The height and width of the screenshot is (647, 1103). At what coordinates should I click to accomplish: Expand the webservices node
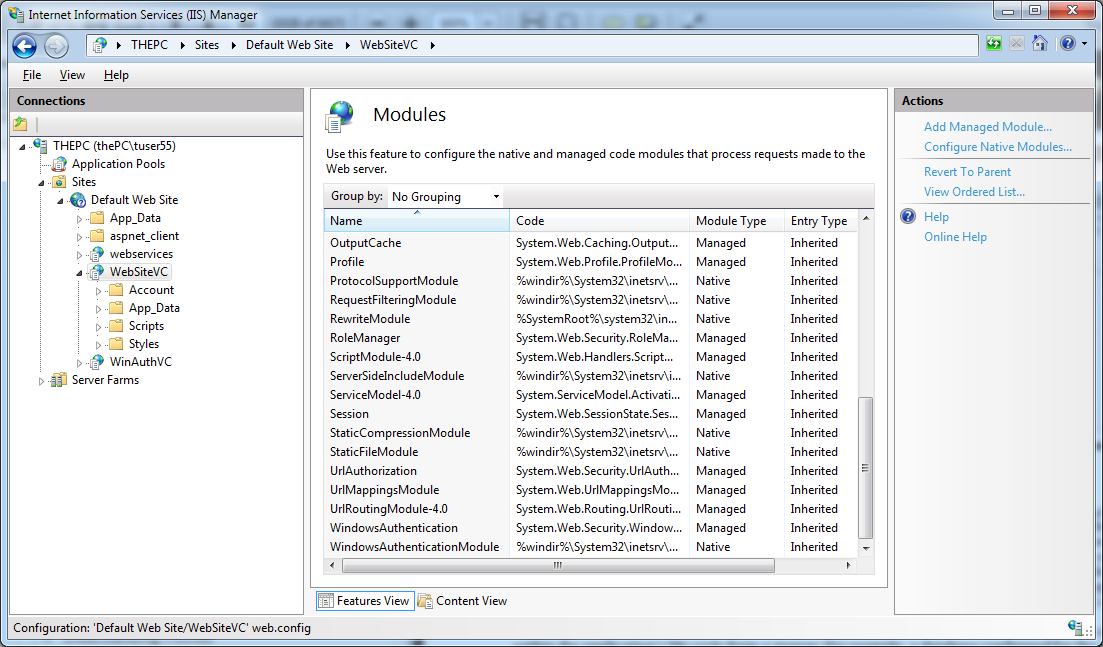pyautogui.click(x=79, y=254)
